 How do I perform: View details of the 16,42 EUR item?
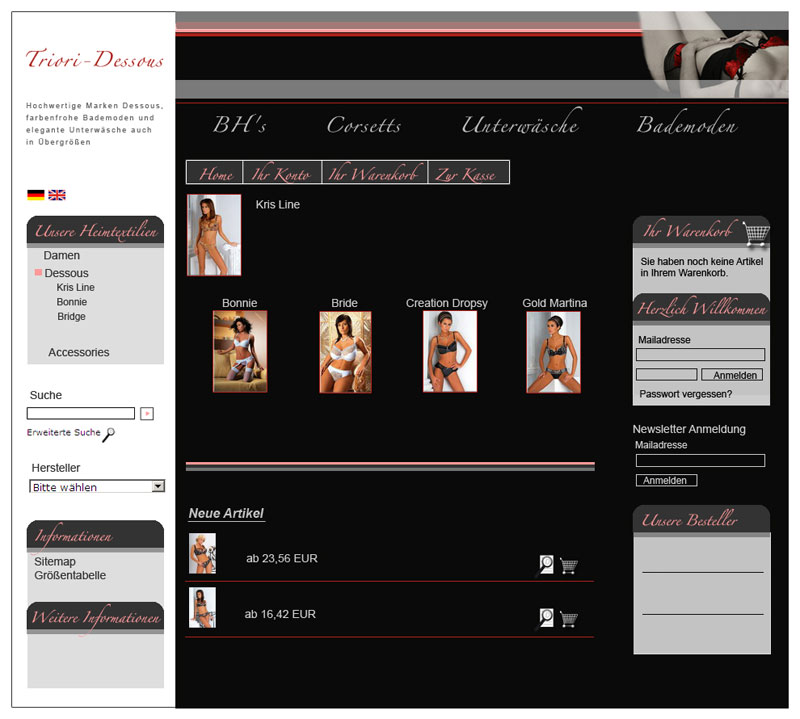click(546, 618)
